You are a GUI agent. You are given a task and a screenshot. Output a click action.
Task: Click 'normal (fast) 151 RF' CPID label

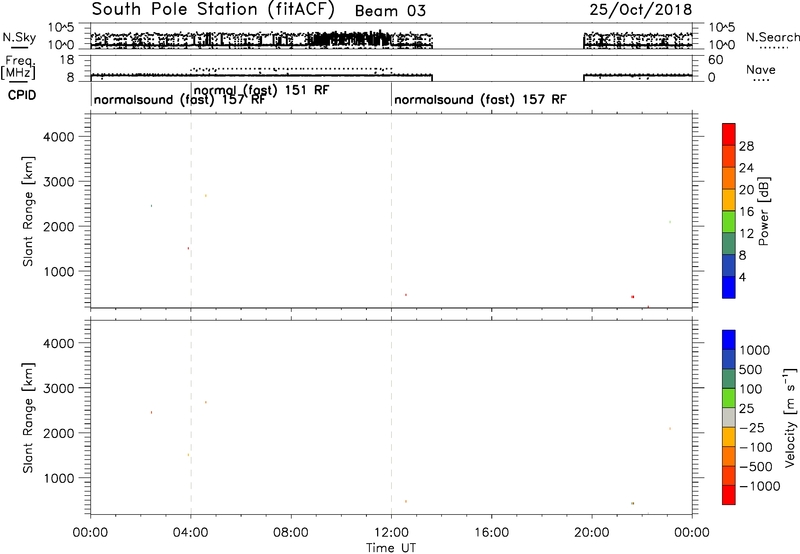262,90
